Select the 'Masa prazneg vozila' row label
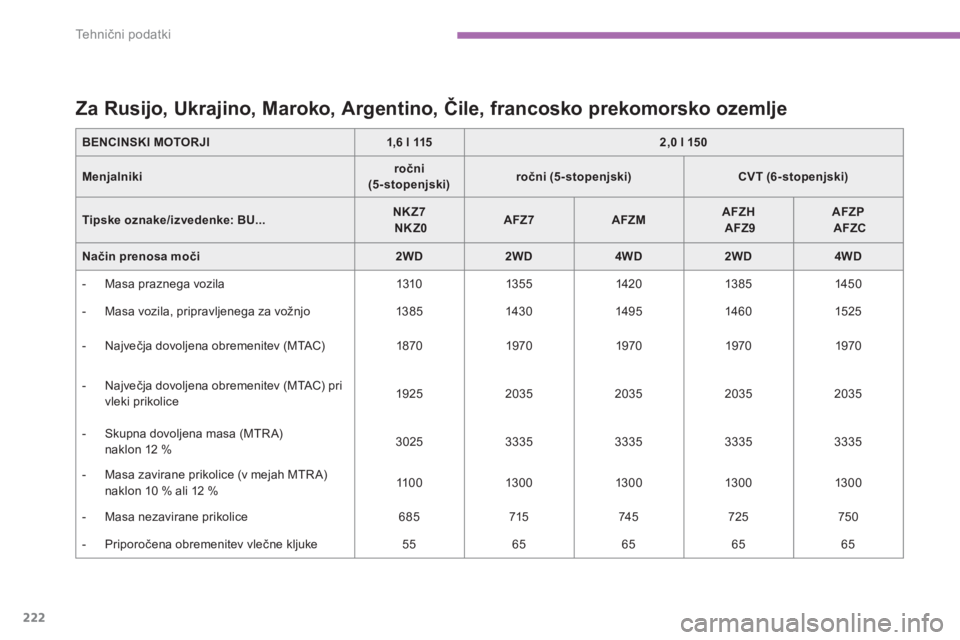The height and width of the screenshot is (640, 960). (161, 283)
